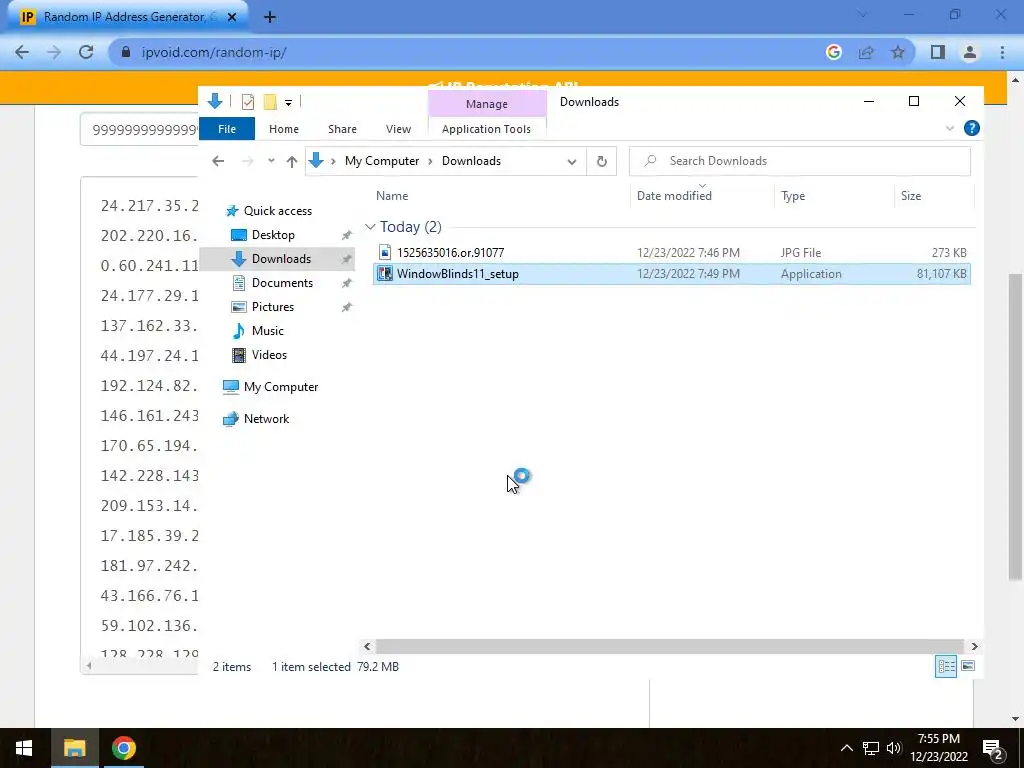The height and width of the screenshot is (768, 1024).
Task: Open the Windows Start menu
Action: [24, 748]
